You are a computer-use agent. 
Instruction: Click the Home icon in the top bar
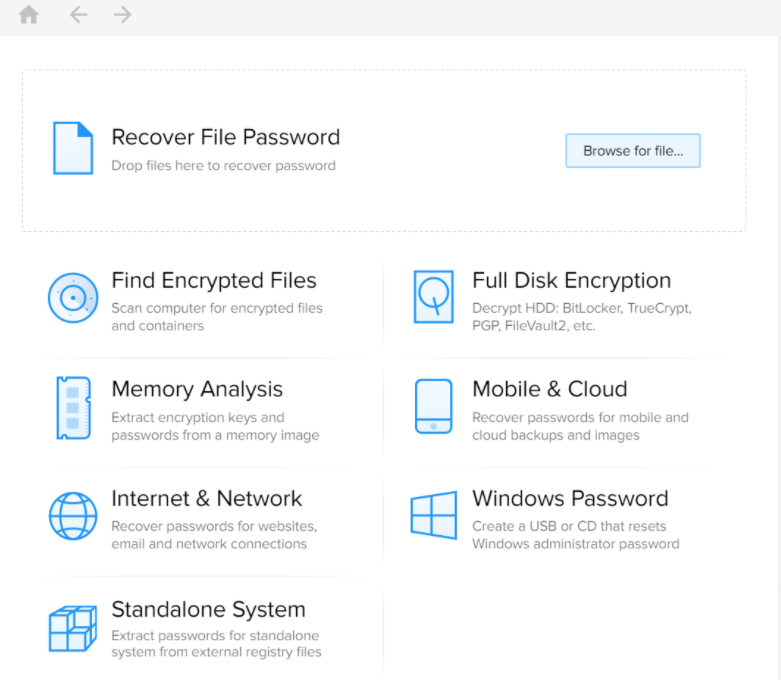click(29, 15)
